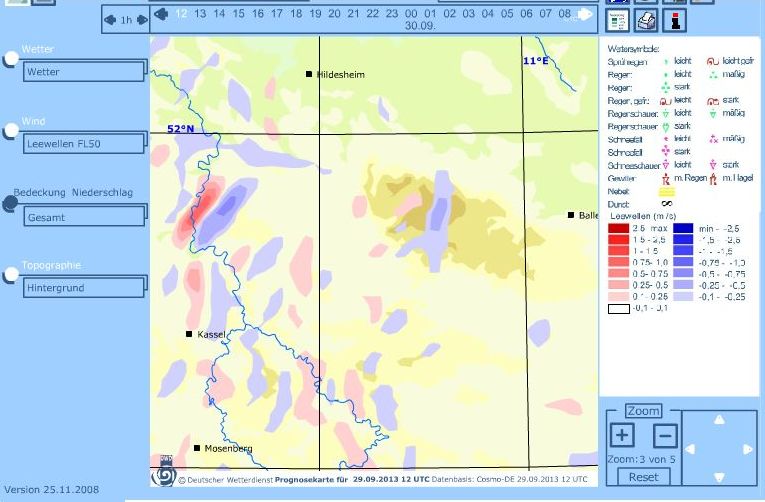Toggle the Wetter layer radio circle
The image size is (765, 502).
click(10, 59)
